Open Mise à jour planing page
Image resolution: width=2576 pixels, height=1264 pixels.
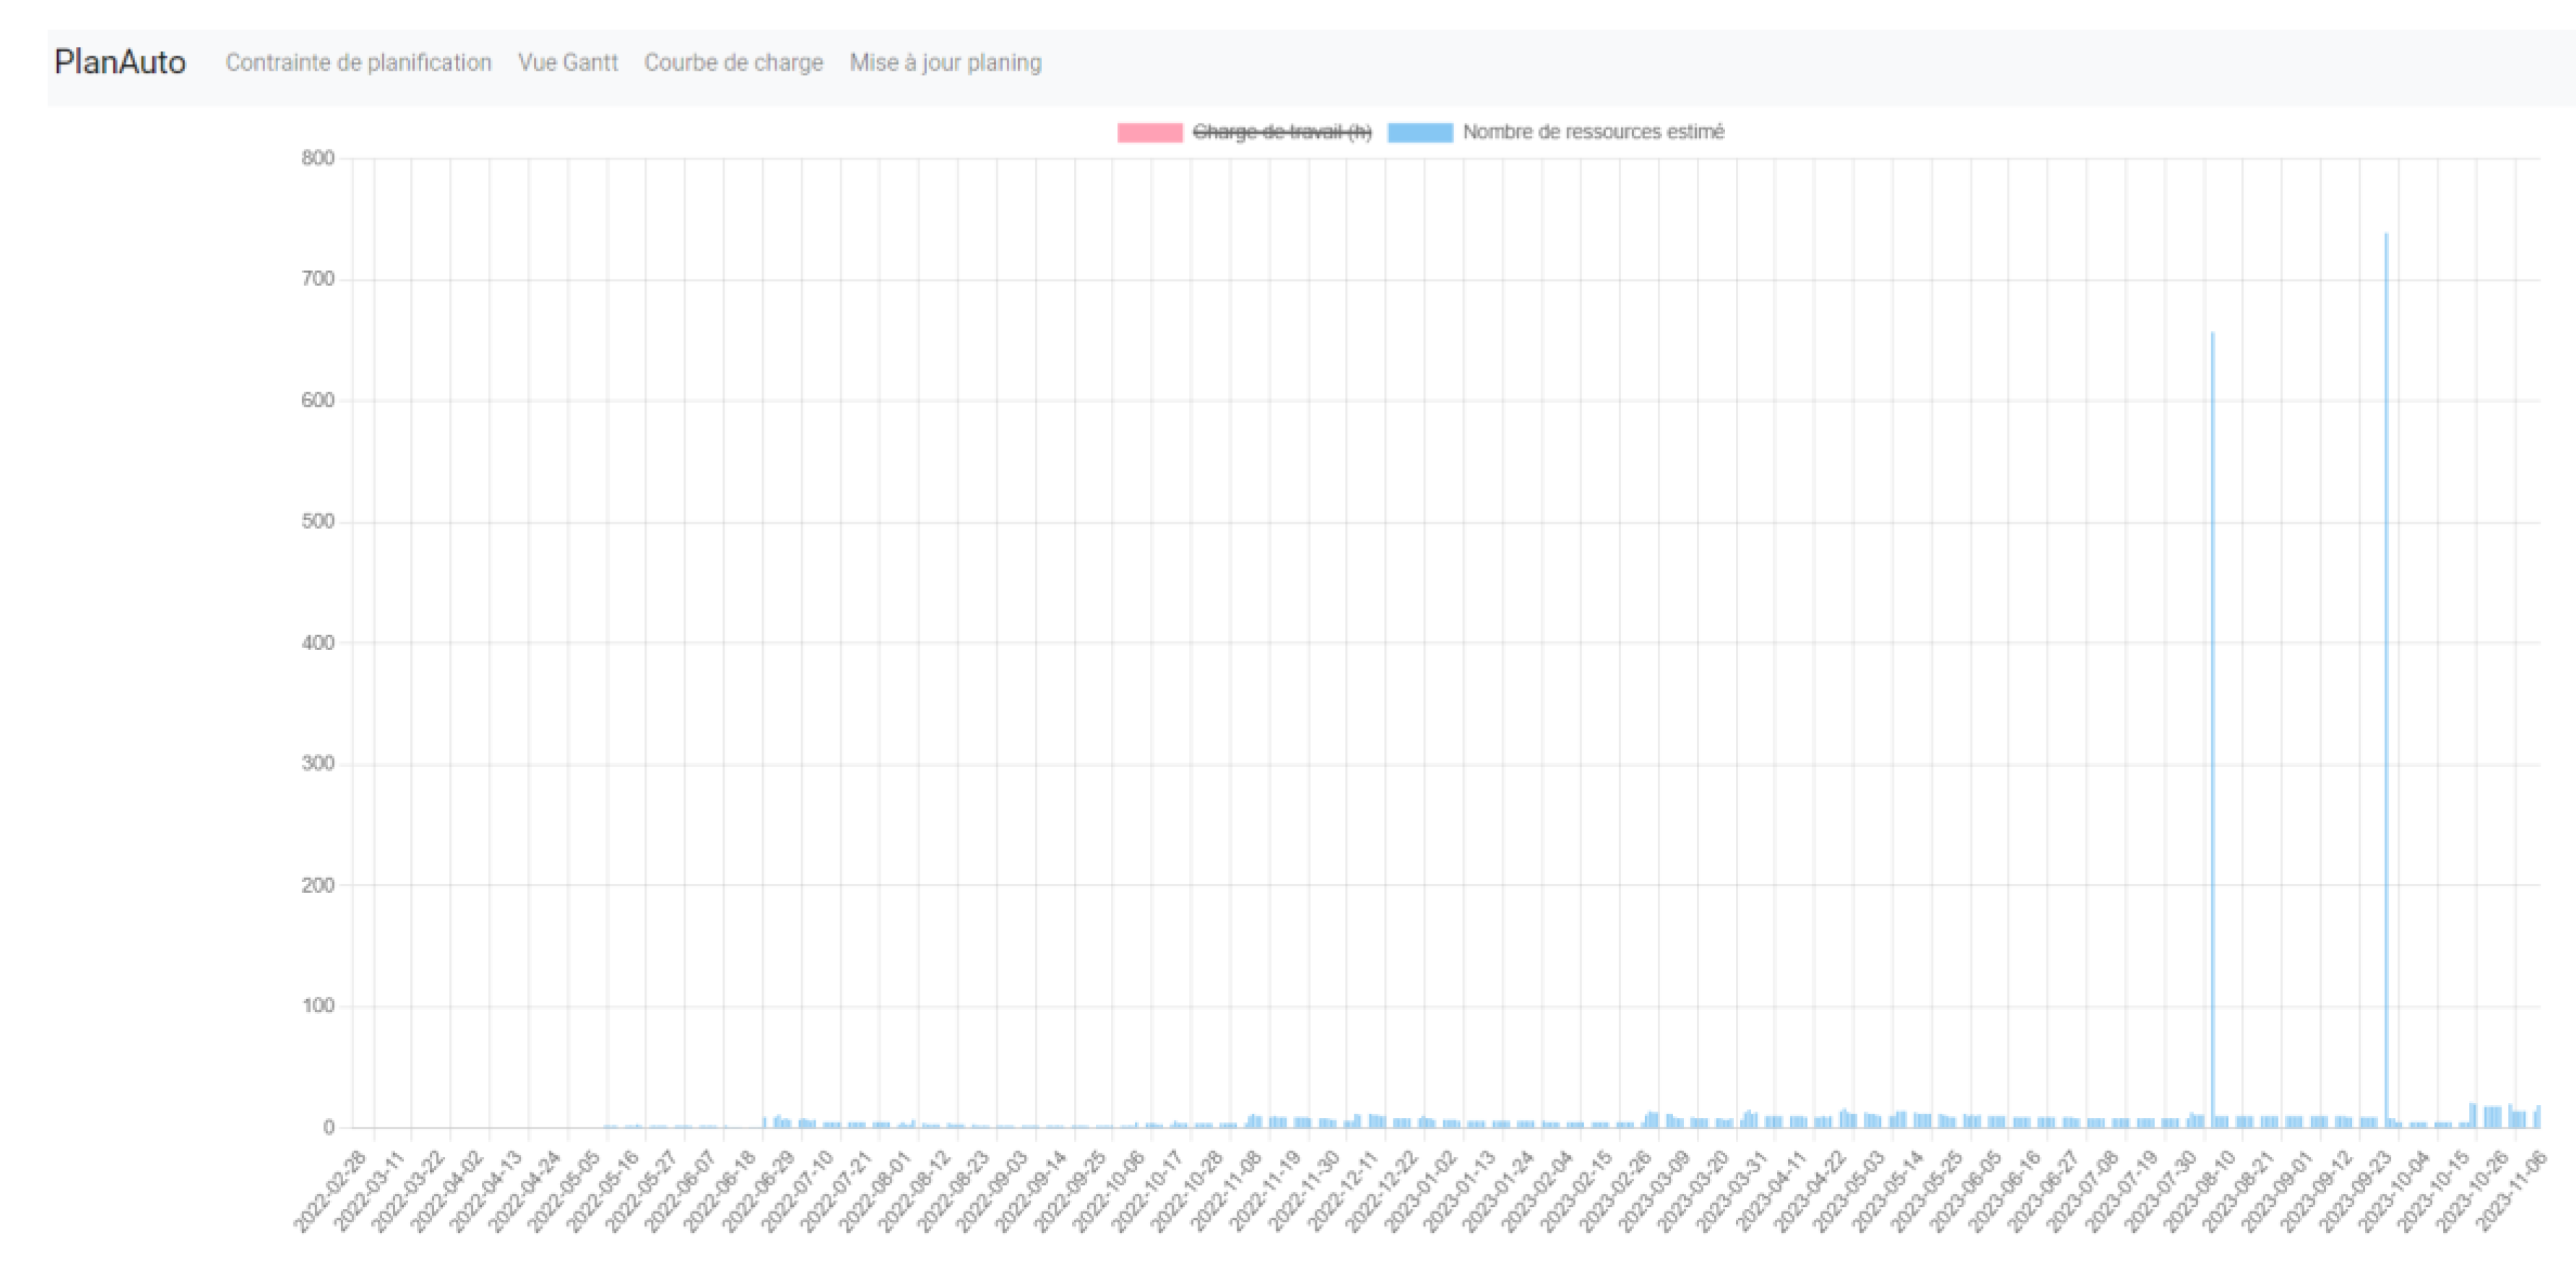click(945, 63)
